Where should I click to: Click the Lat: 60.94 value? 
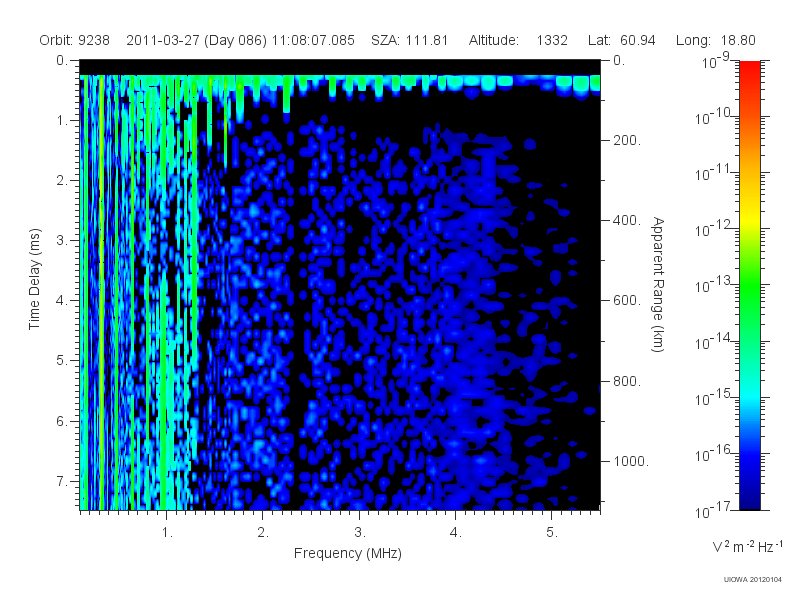point(621,40)
